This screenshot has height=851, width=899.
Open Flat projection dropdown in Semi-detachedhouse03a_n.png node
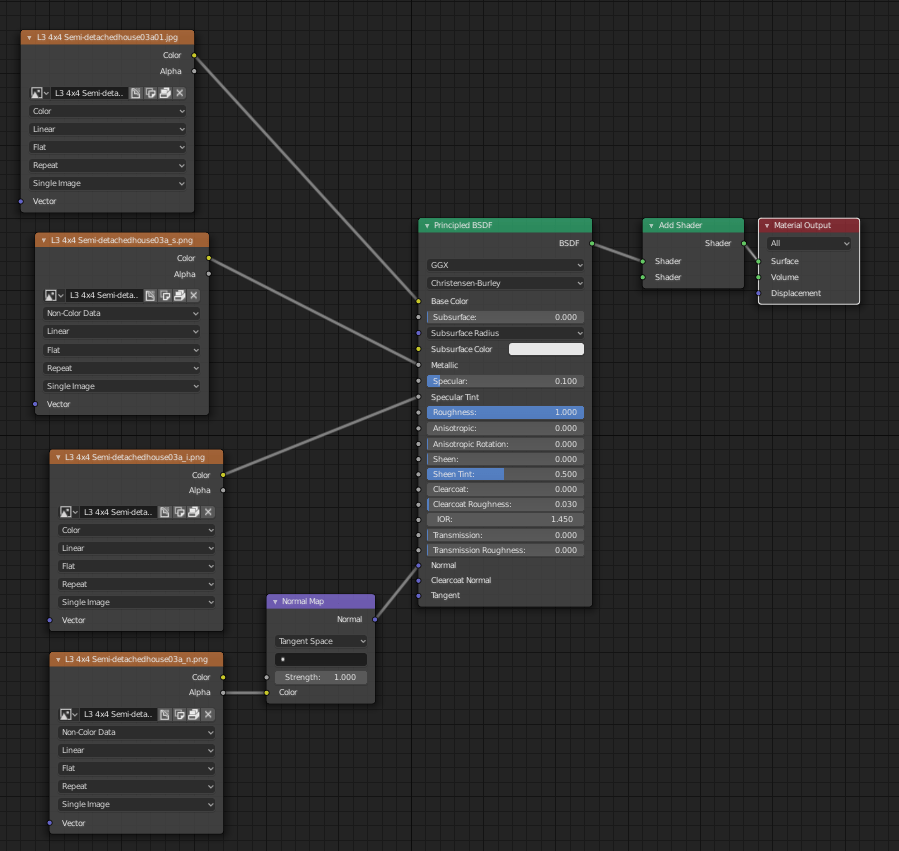tap(136, 768)
